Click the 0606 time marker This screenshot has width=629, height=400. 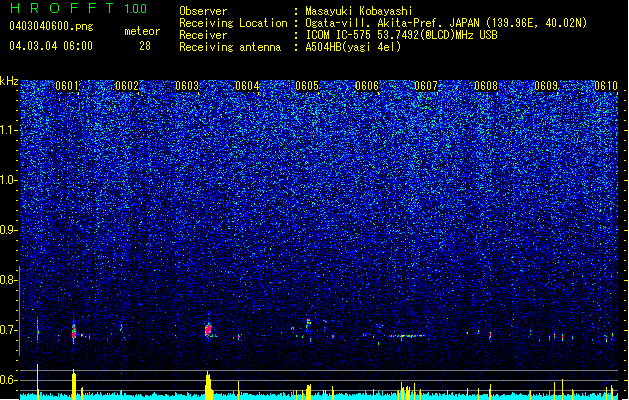pyautogui.click(x=367, y=86)
